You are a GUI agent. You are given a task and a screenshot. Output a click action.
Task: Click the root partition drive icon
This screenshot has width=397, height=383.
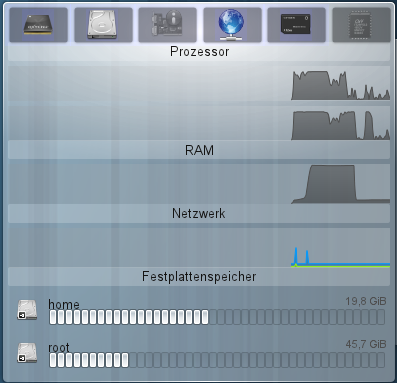click(x=27, y=353)
